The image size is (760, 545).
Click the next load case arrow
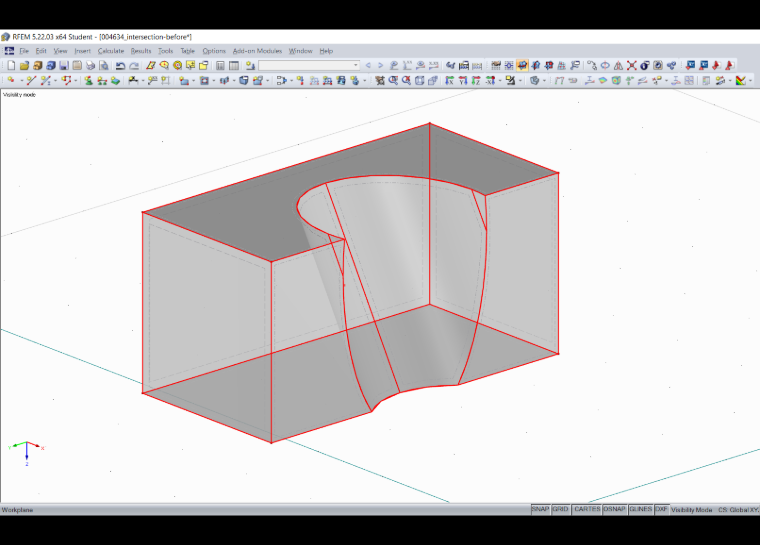point(380,65)
